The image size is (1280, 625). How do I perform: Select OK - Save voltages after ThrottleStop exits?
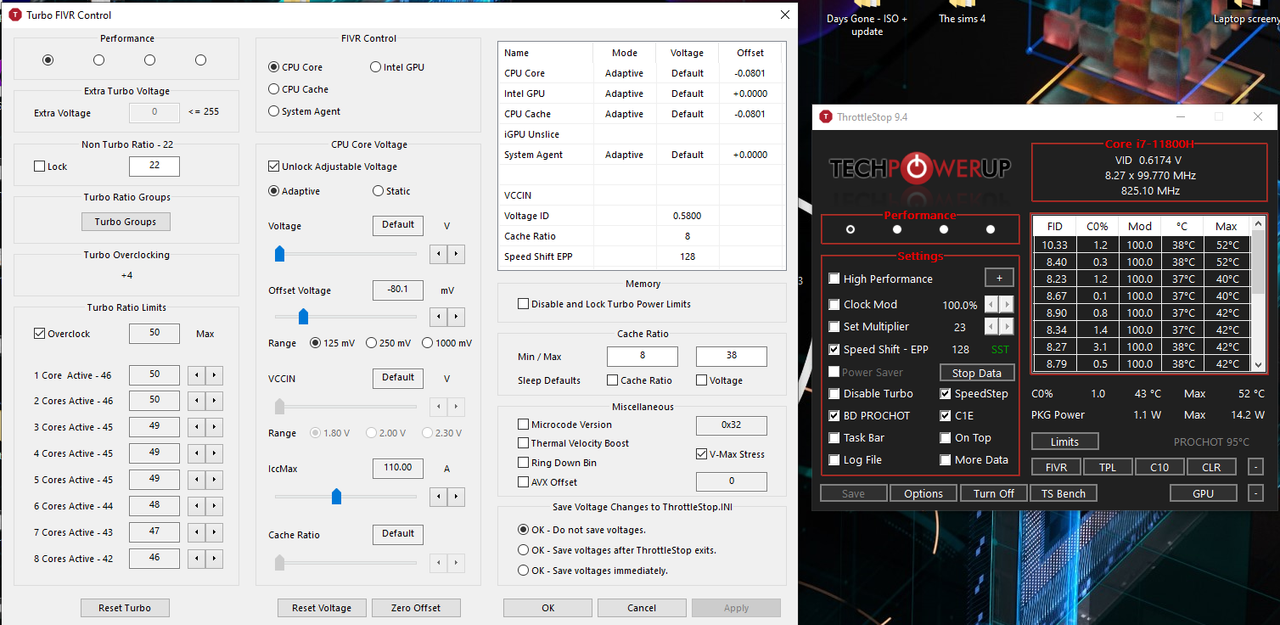pyautogui.click(x=523, y=550)
